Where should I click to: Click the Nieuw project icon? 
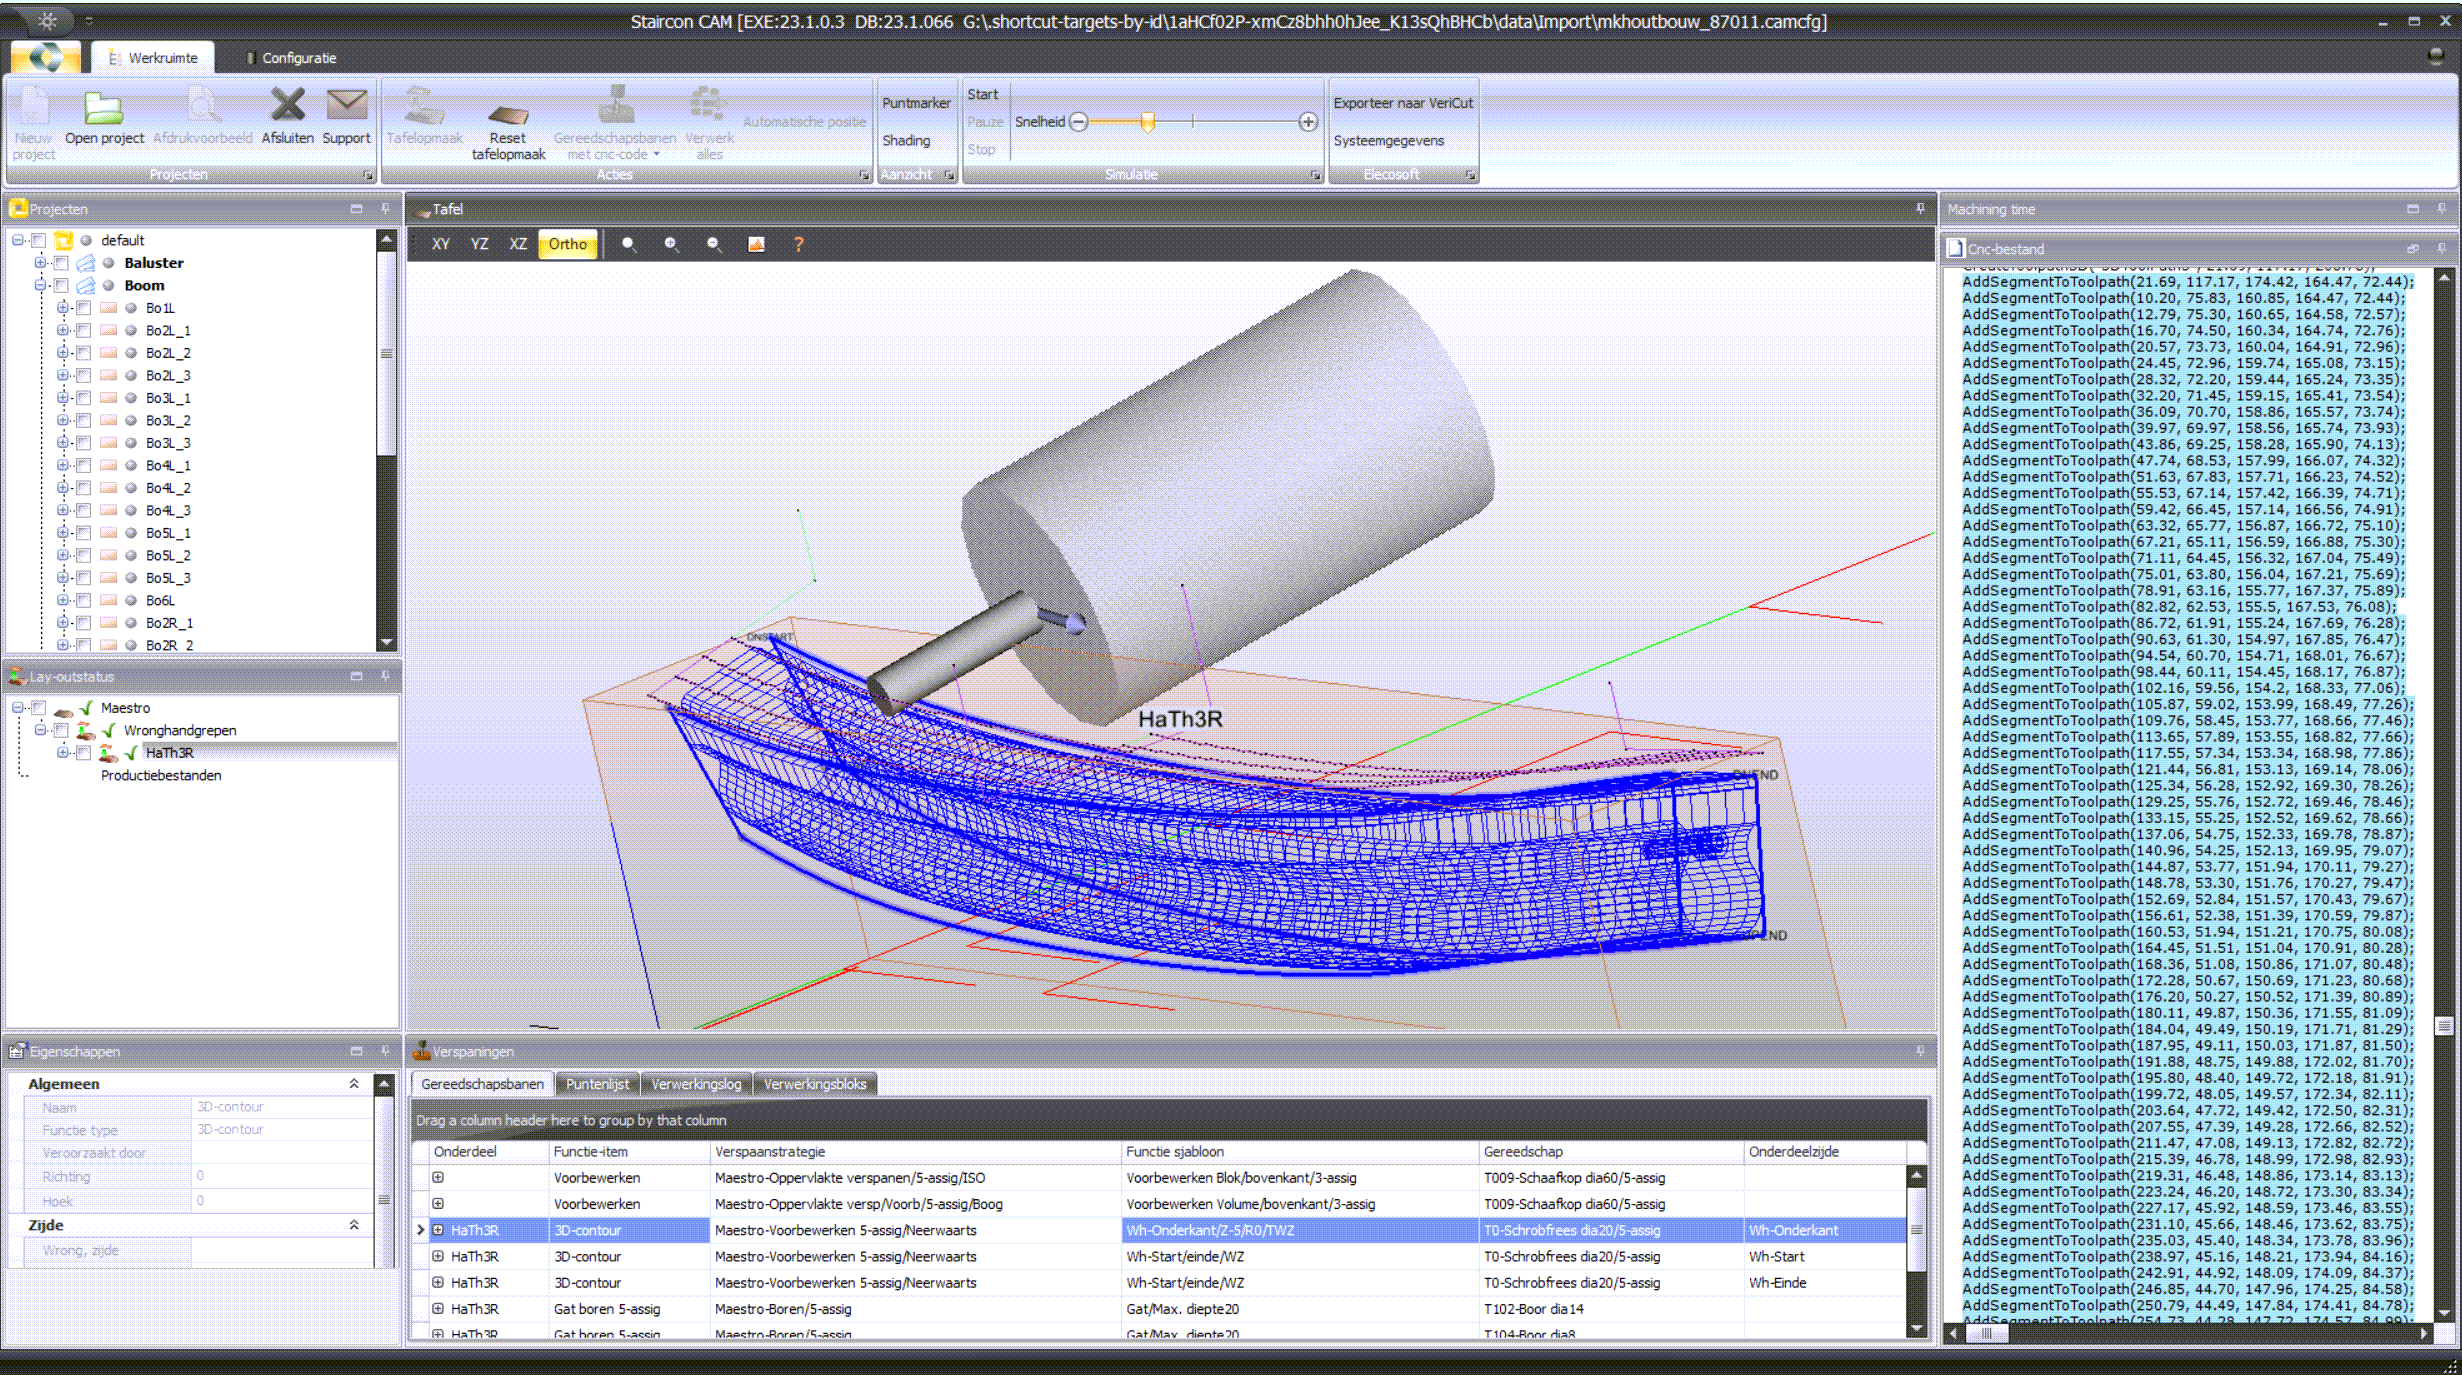(33, 106)
